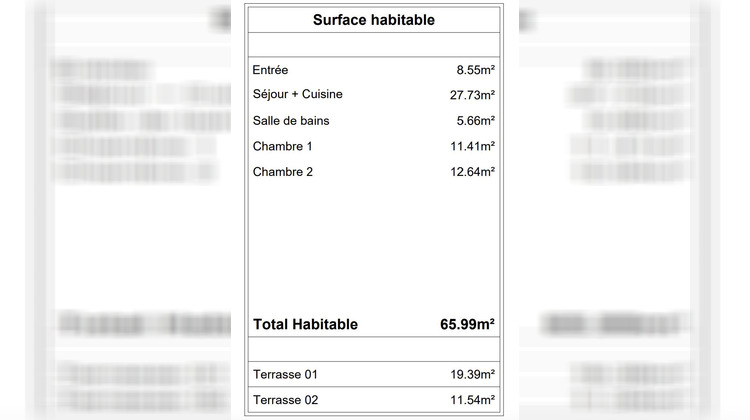Viewport: 750px width, 420px height.
Task: Select the "Salle de bains" label
Action: (291, 121)
